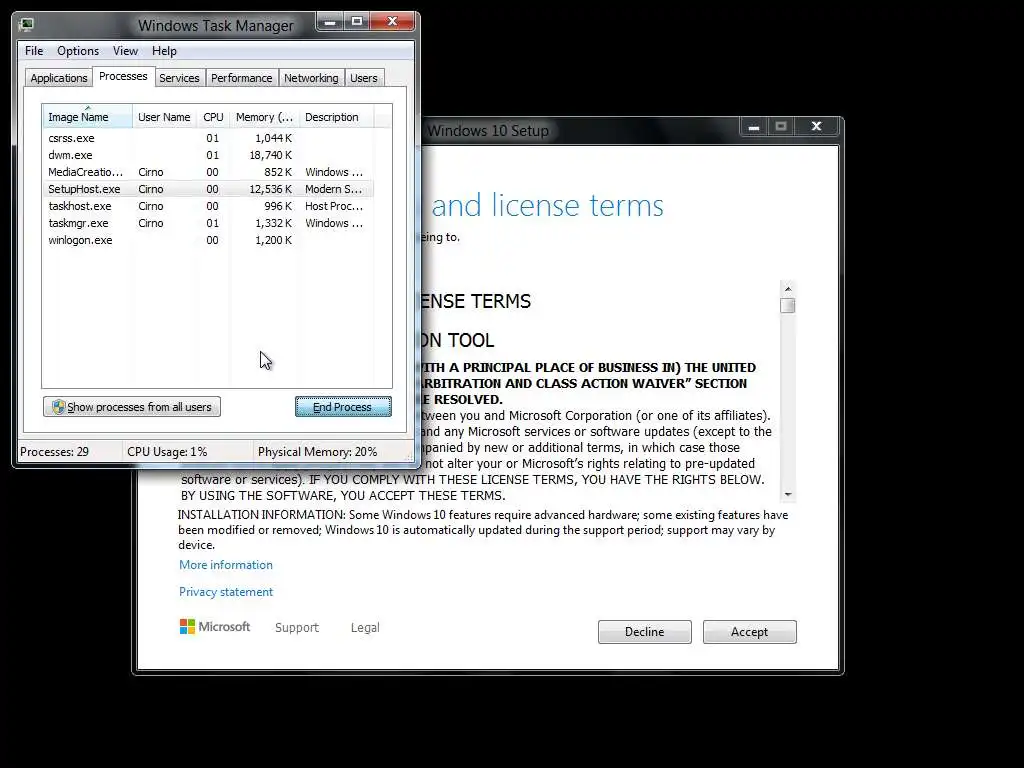Click Show processes from all users
The width and height of the screenshot is (1024, 768).
point(132,407)
